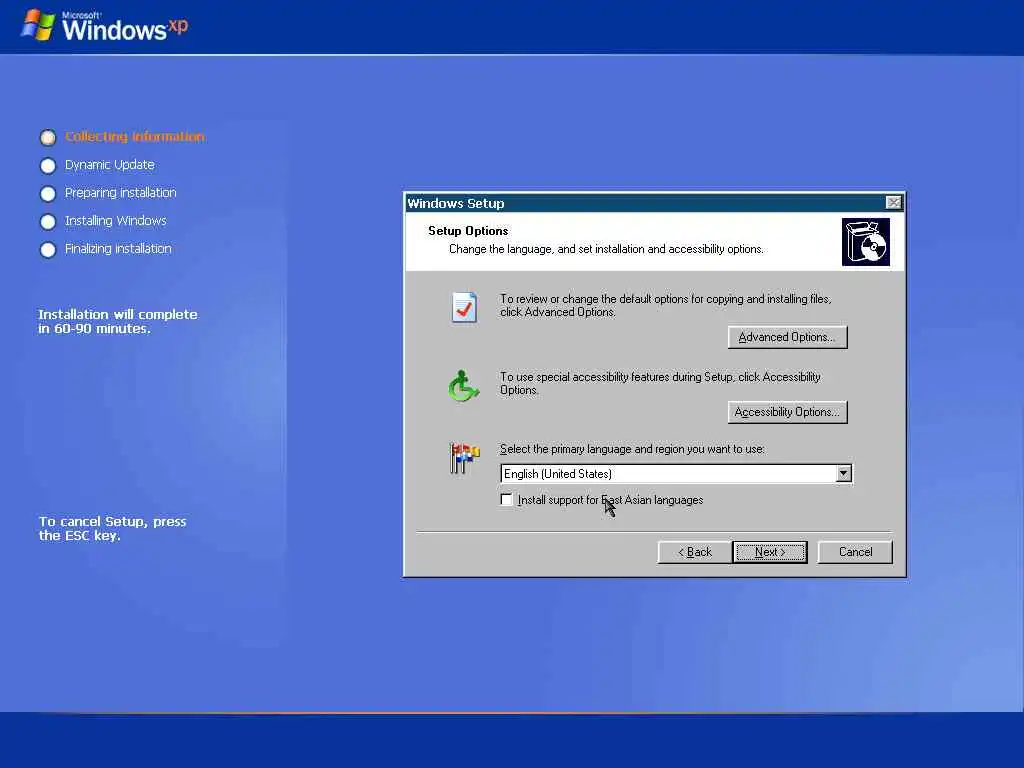Click the Installing Windows step bullet
1024x768 pixels.
click(48, 222)
